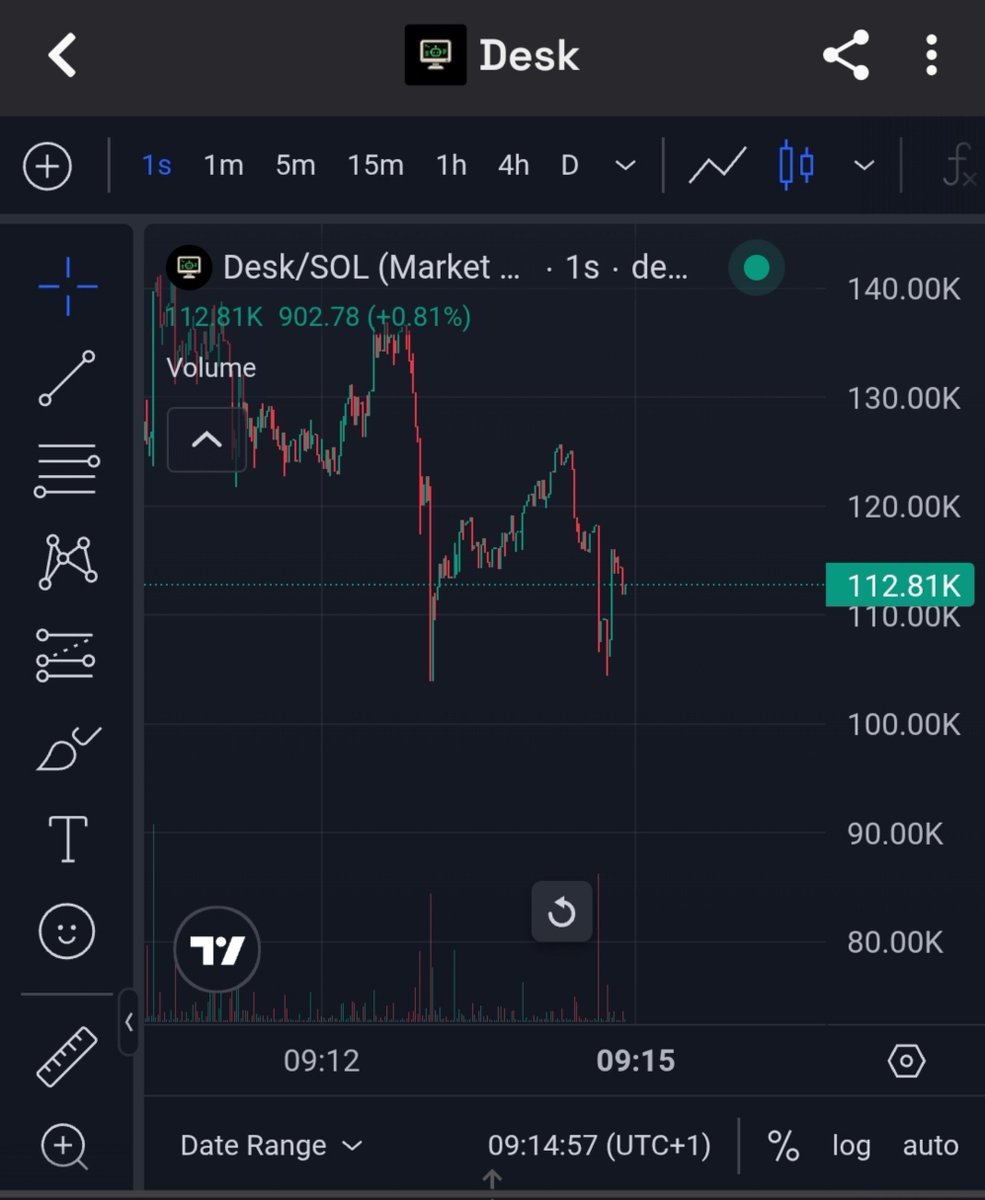Open the emoji icons tool
Screen dimensions: 985x1200
[x=67, y=932]
